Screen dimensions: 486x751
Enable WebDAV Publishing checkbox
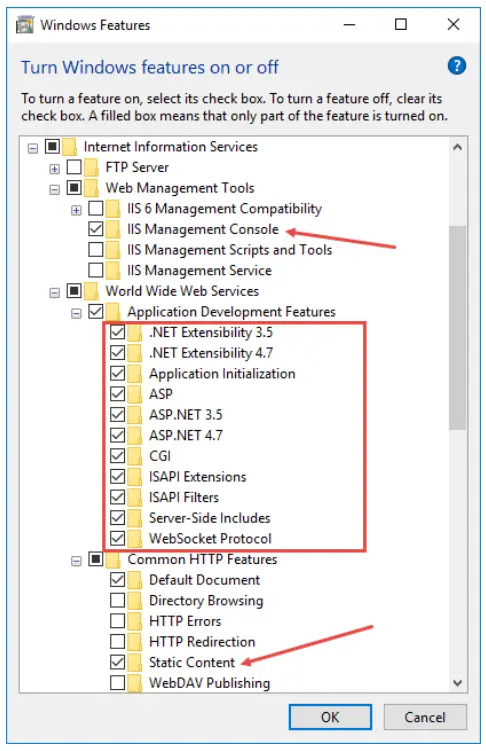coord(118,683)
